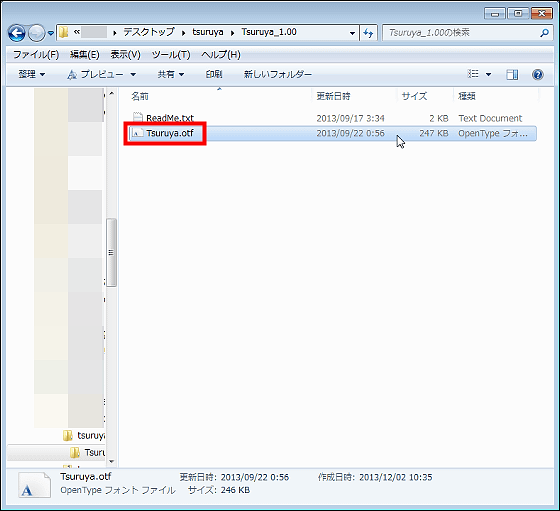Jump to the tsuruya breadcrumb folder
Image resolution: width=560 pixels, height=511 pixels.
click(x=208, y=32)
